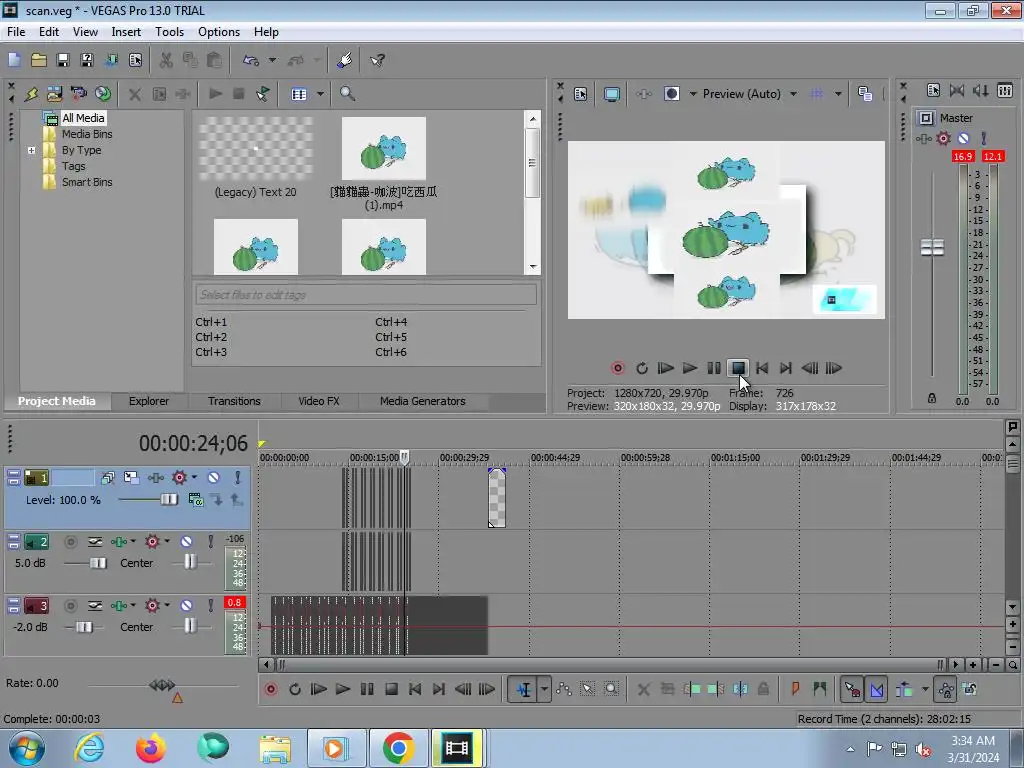Image resolution: width=1024 pixels, height=768 pixels.
Task: Switch to the Media Generators tab
Action: point(423,401)
